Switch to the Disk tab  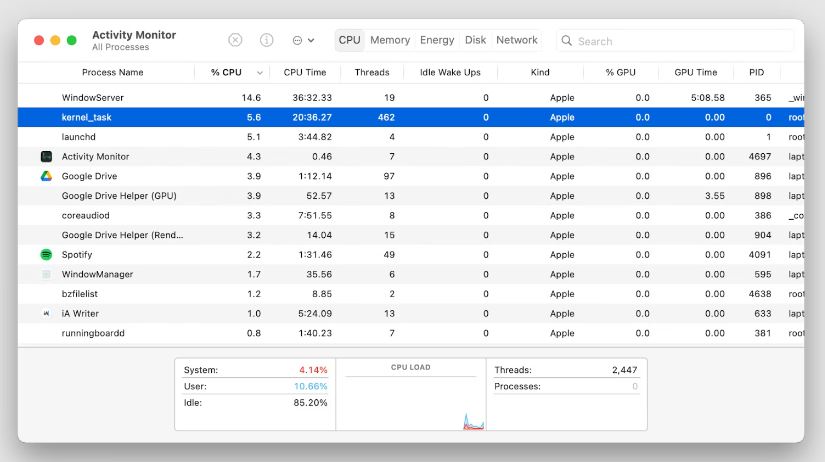point(475,40)
